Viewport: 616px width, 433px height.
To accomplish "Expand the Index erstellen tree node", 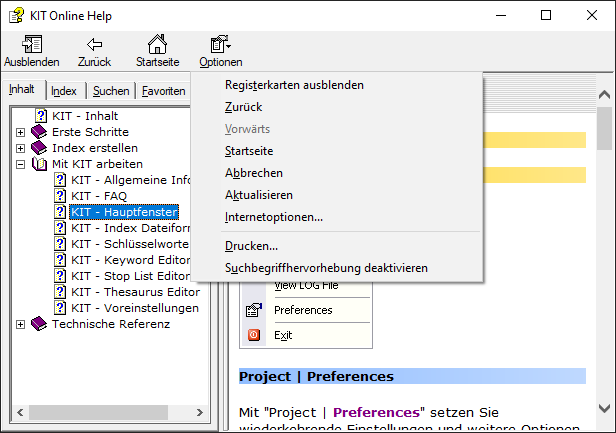I will tap(21, 148).
